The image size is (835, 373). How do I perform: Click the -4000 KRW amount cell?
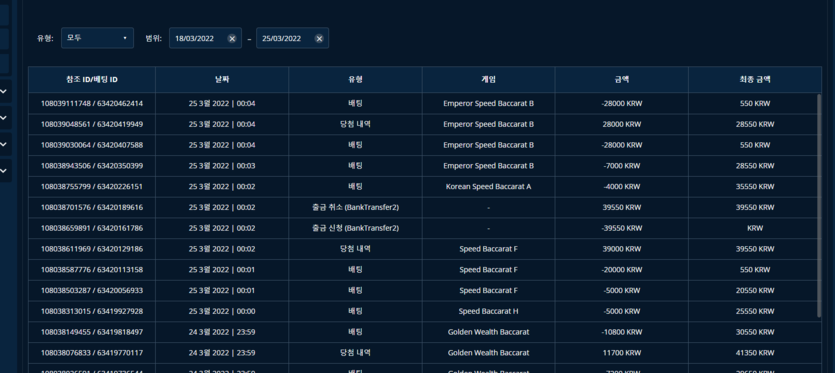(x=621, y=186)
